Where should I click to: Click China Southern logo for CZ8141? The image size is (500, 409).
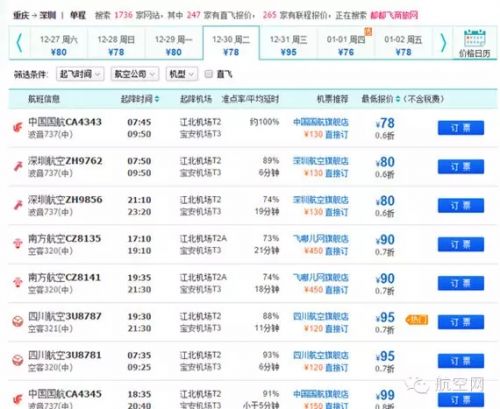pyautogui.click(x=18, y=283)
